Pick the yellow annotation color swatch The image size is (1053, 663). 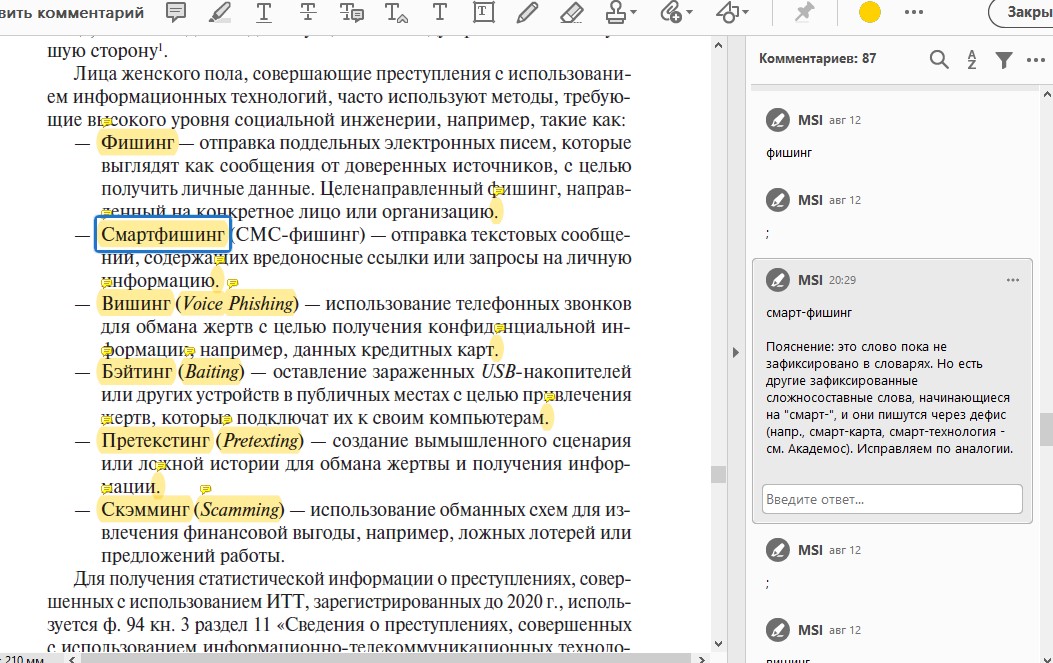pyautogui.click(x=870, y=12)
